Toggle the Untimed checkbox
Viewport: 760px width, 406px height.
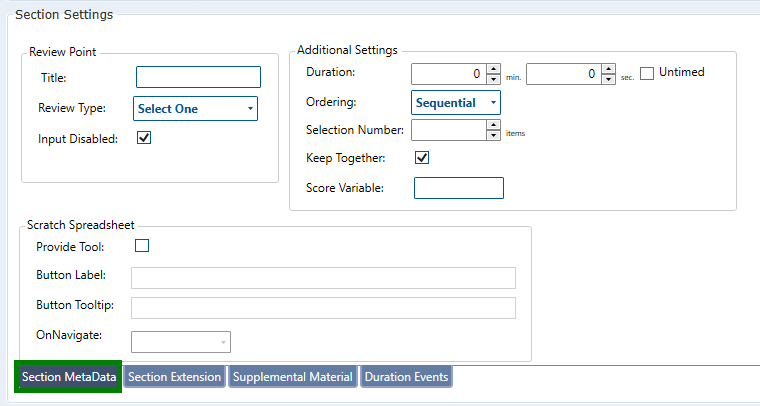pos(647,73)
